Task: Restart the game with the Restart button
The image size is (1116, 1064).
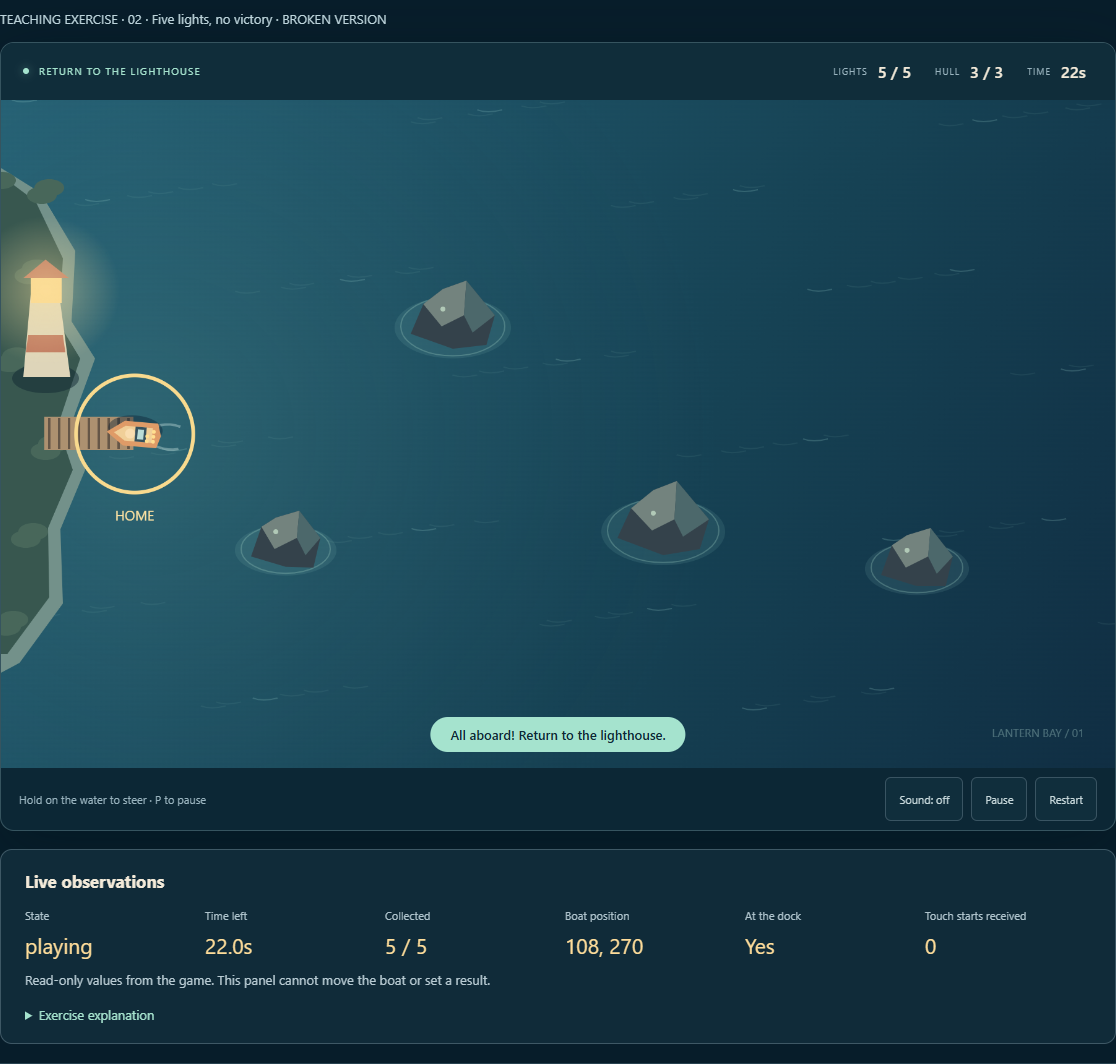Action: 1065,799
